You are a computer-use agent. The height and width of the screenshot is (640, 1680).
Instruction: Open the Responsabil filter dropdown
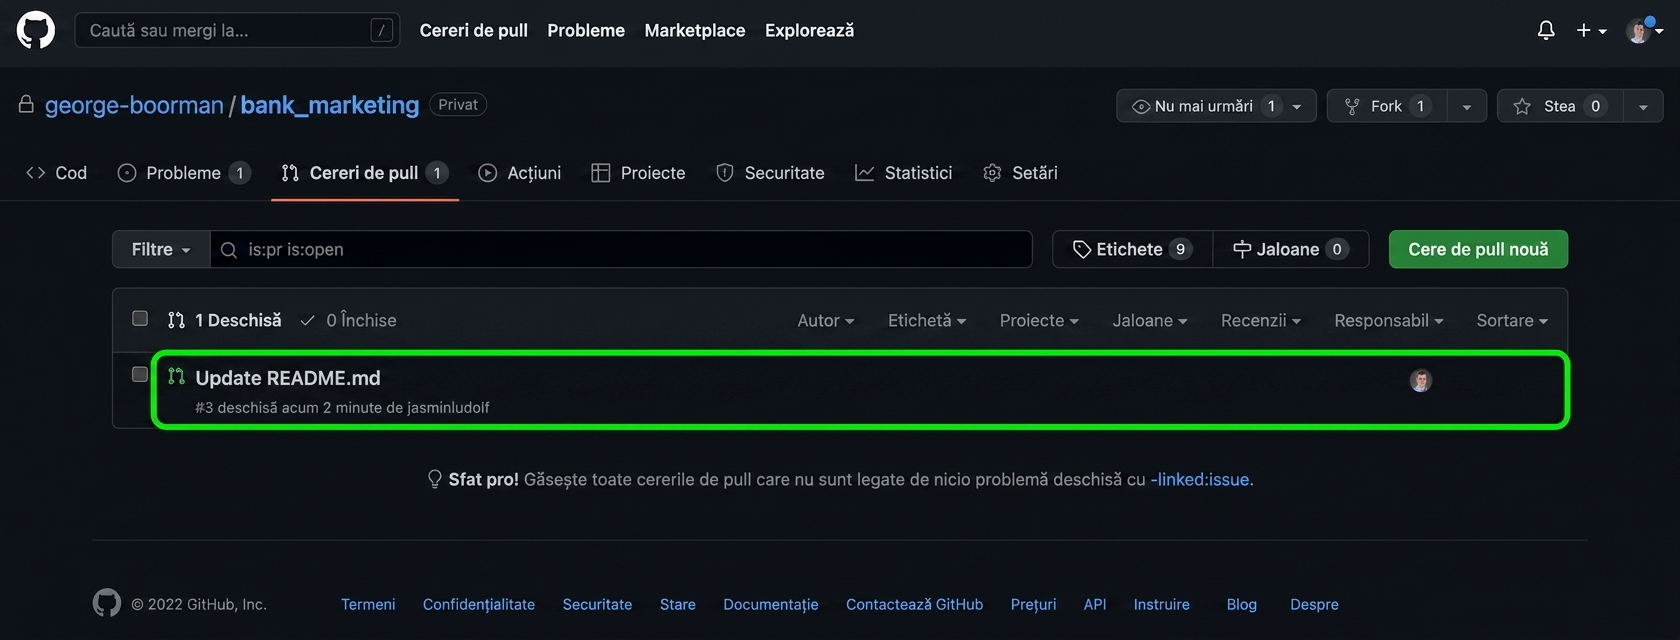click(x=1389, y=320)
